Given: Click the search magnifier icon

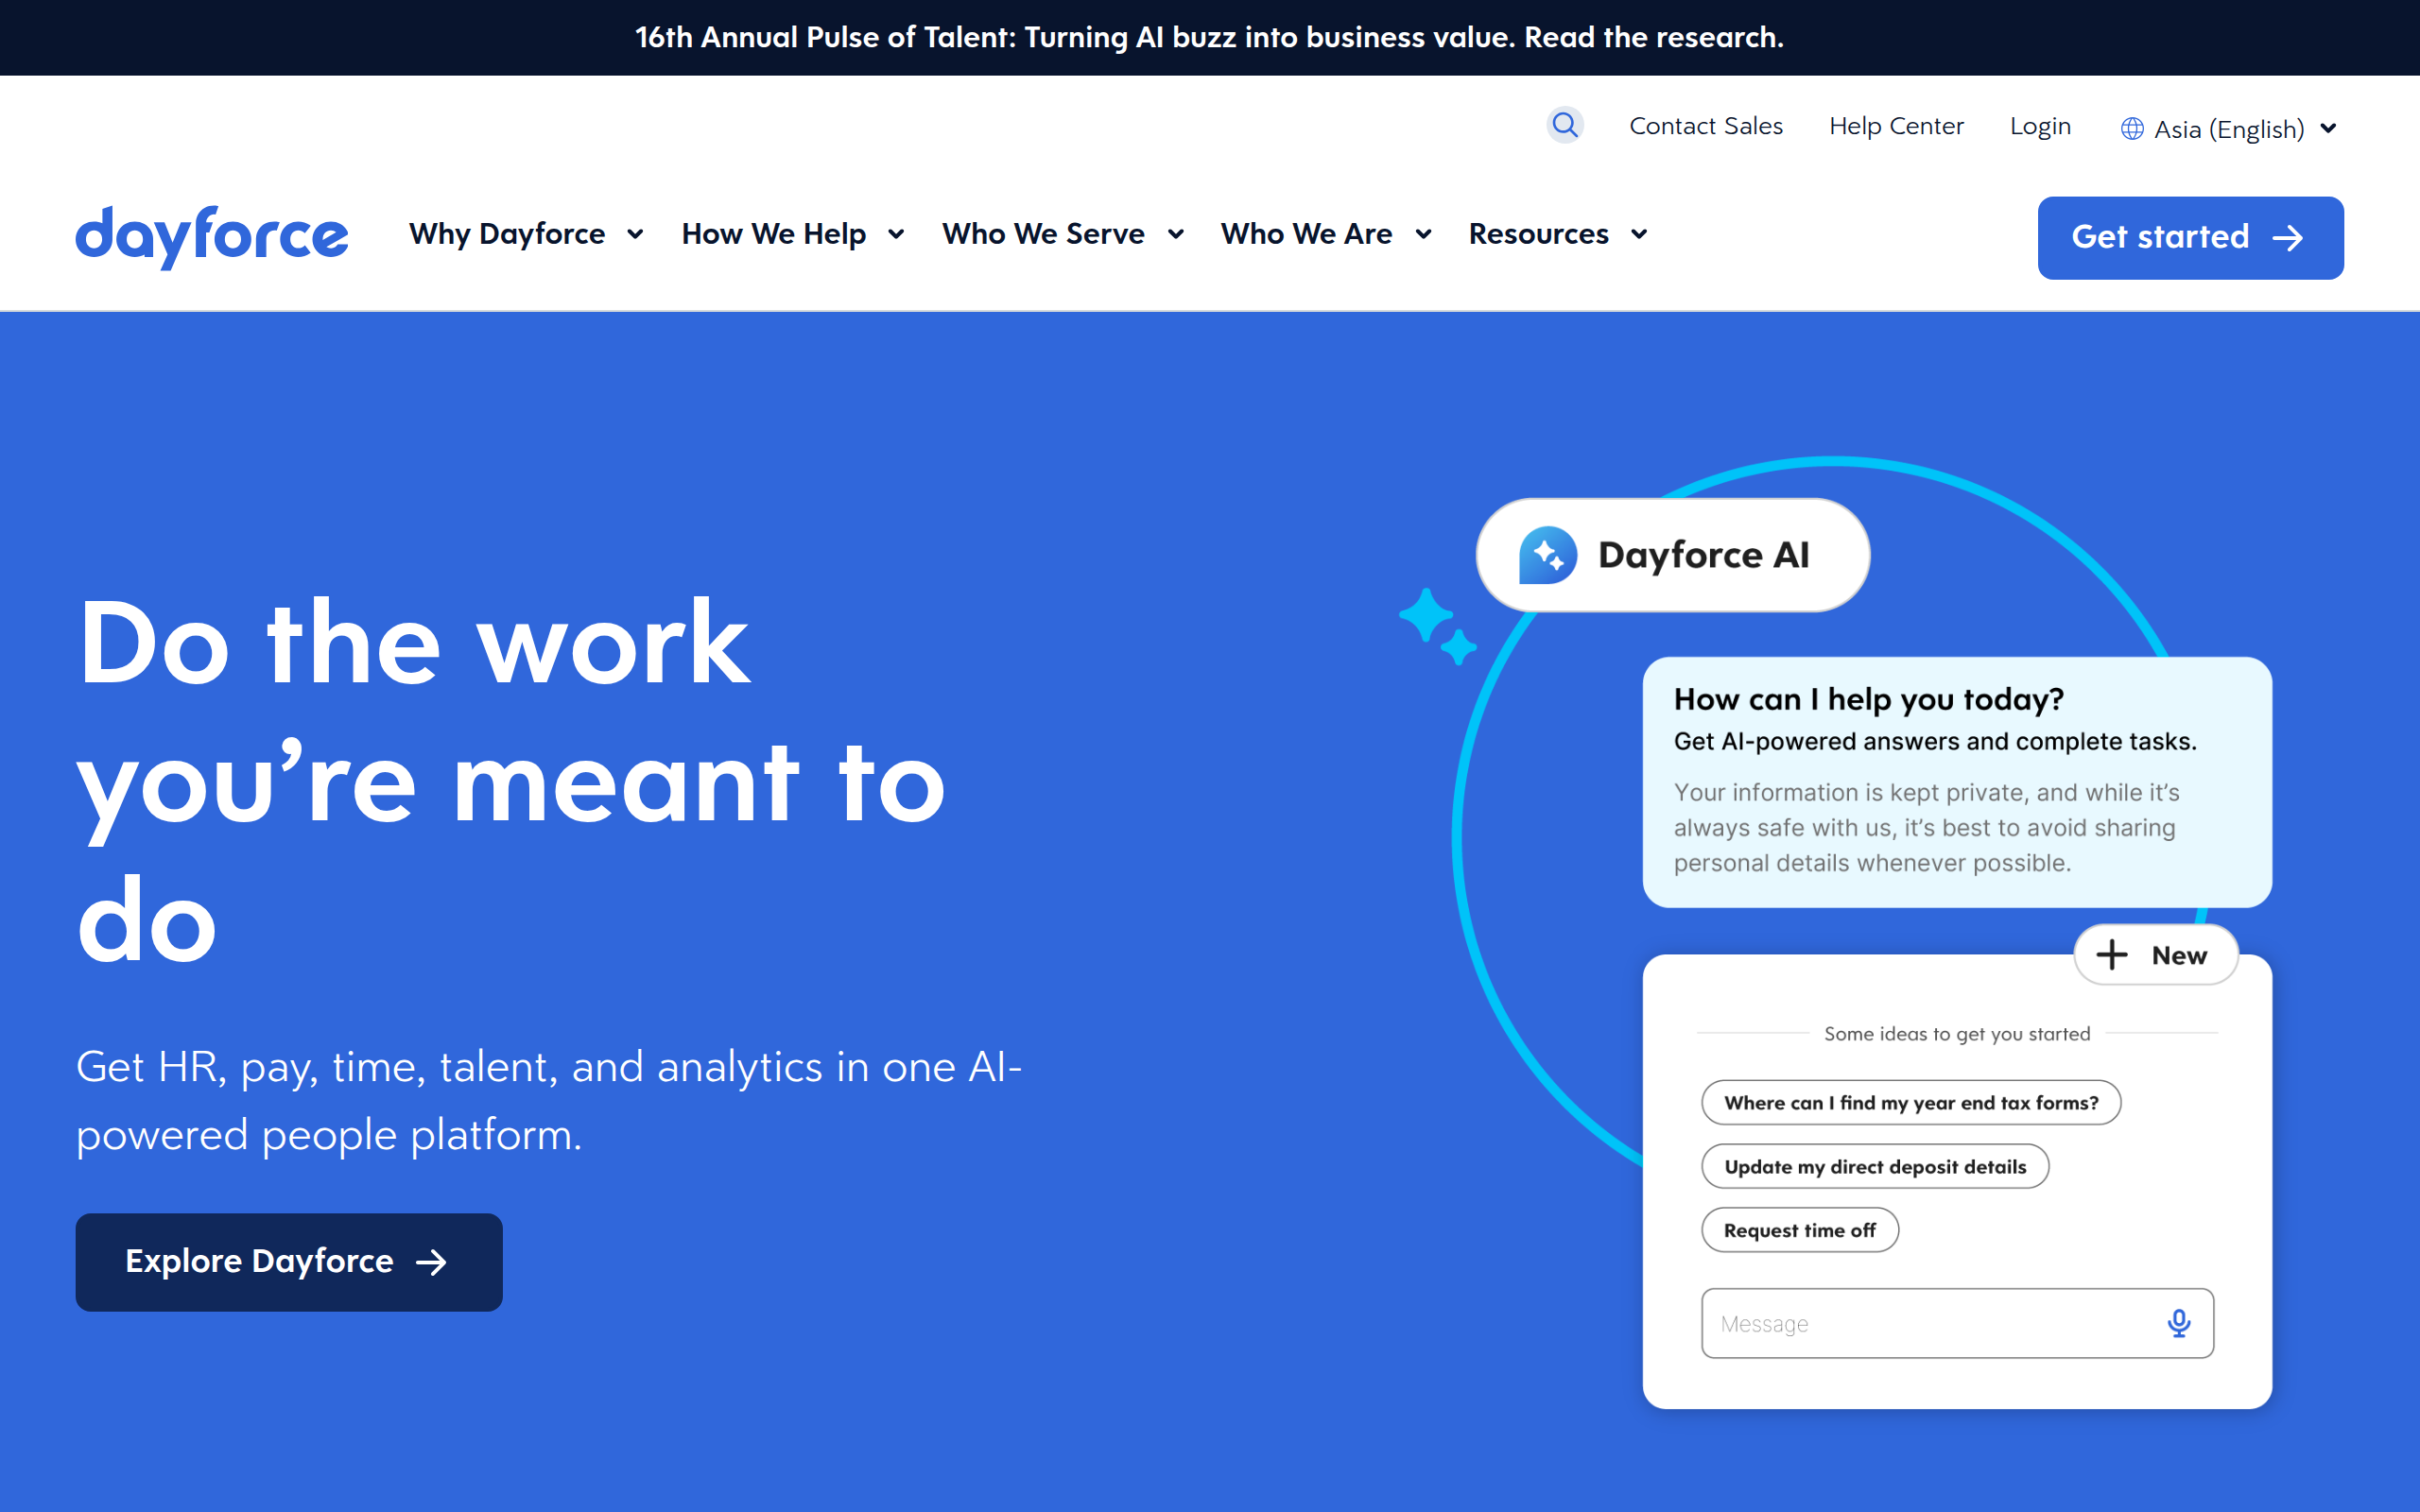Looking at the screenshot, I should click(1564, 126).
